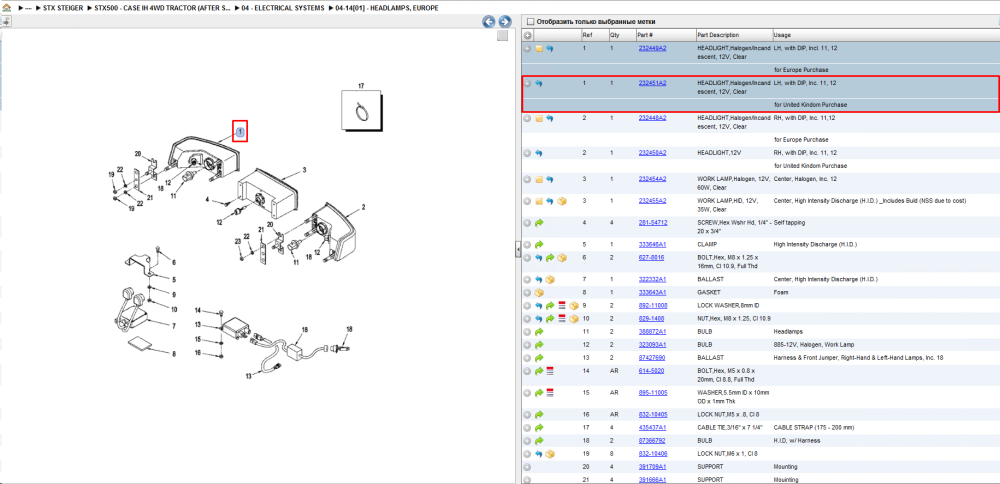Open part link 322332A1
The height and width of the screenshot is (484, 1000).
coord(652,279)
